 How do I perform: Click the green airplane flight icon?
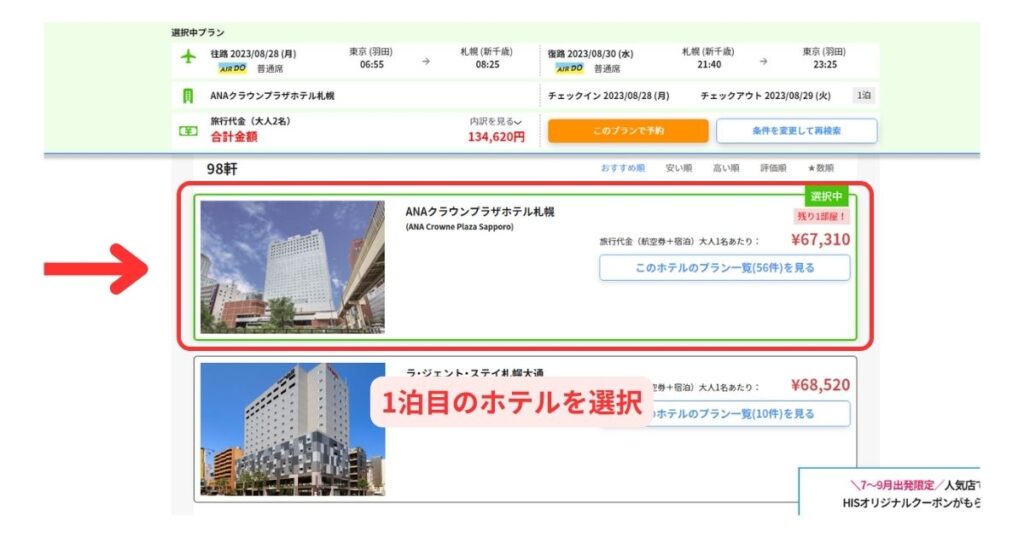(x=188, y=56)
